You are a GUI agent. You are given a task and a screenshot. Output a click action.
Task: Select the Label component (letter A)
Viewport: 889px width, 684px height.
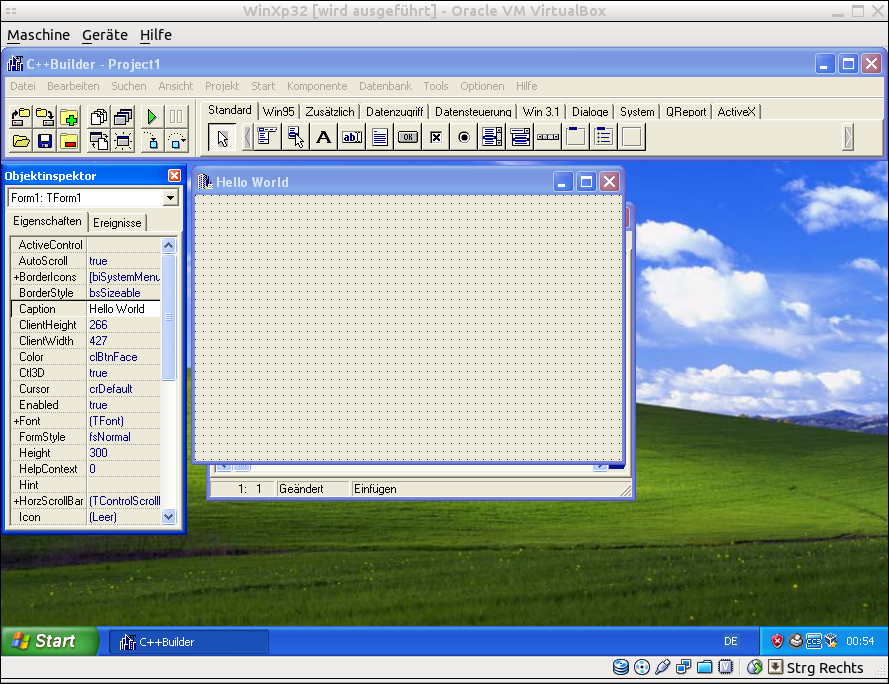pos(323,137)
